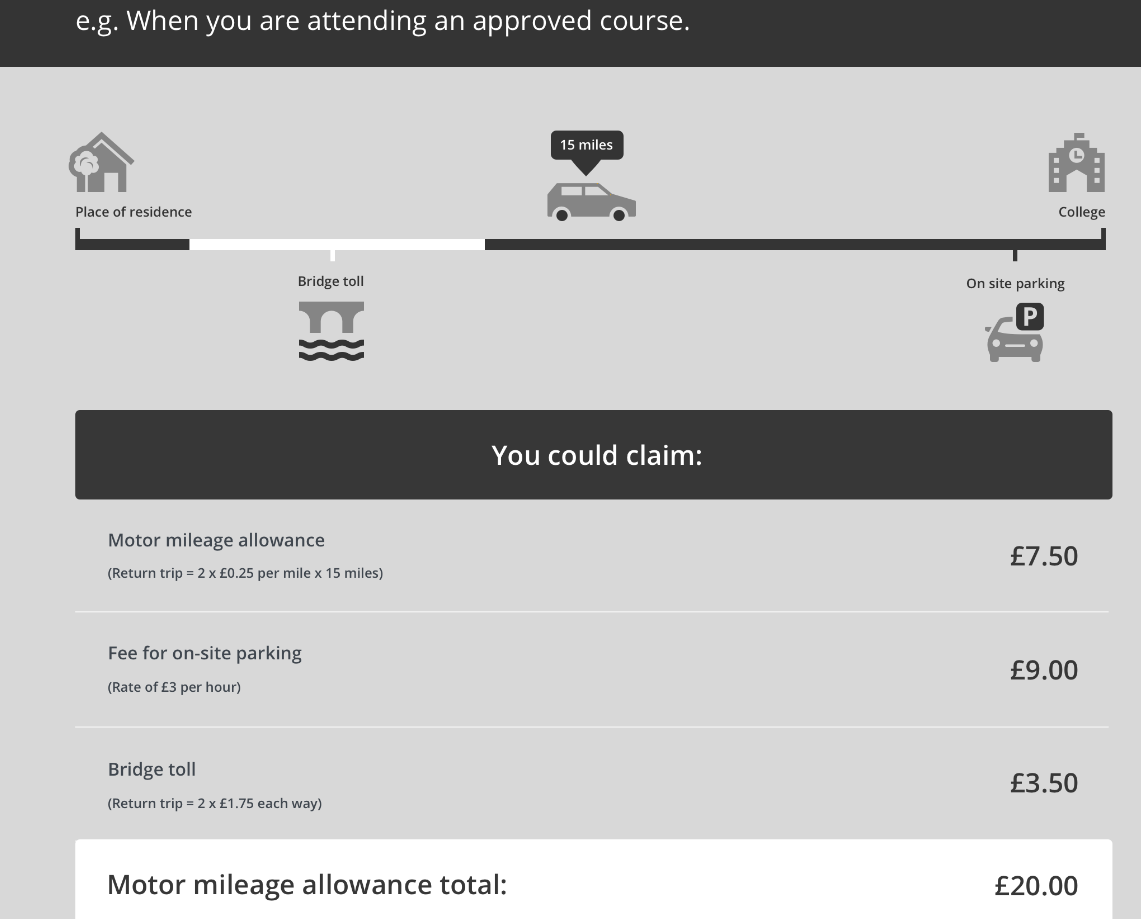This screenshot has height=919, width=1141.
Task: Click the approved course example text
Action: click(x=383, y=21)
